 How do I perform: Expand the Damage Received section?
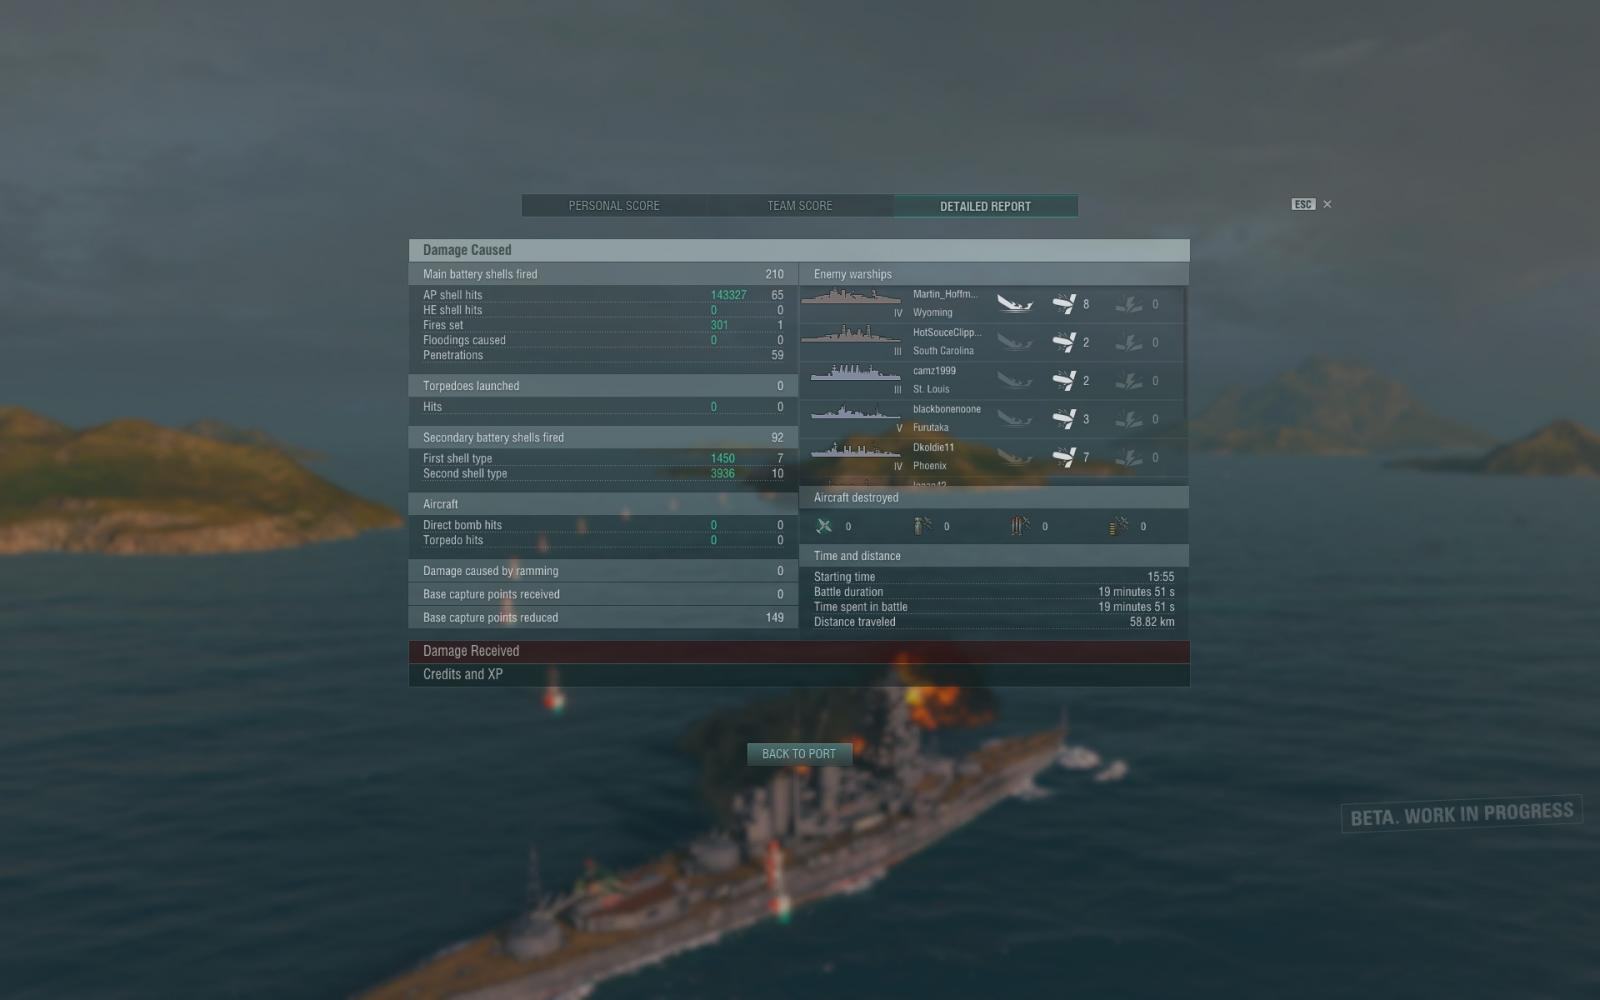point(799,651)
